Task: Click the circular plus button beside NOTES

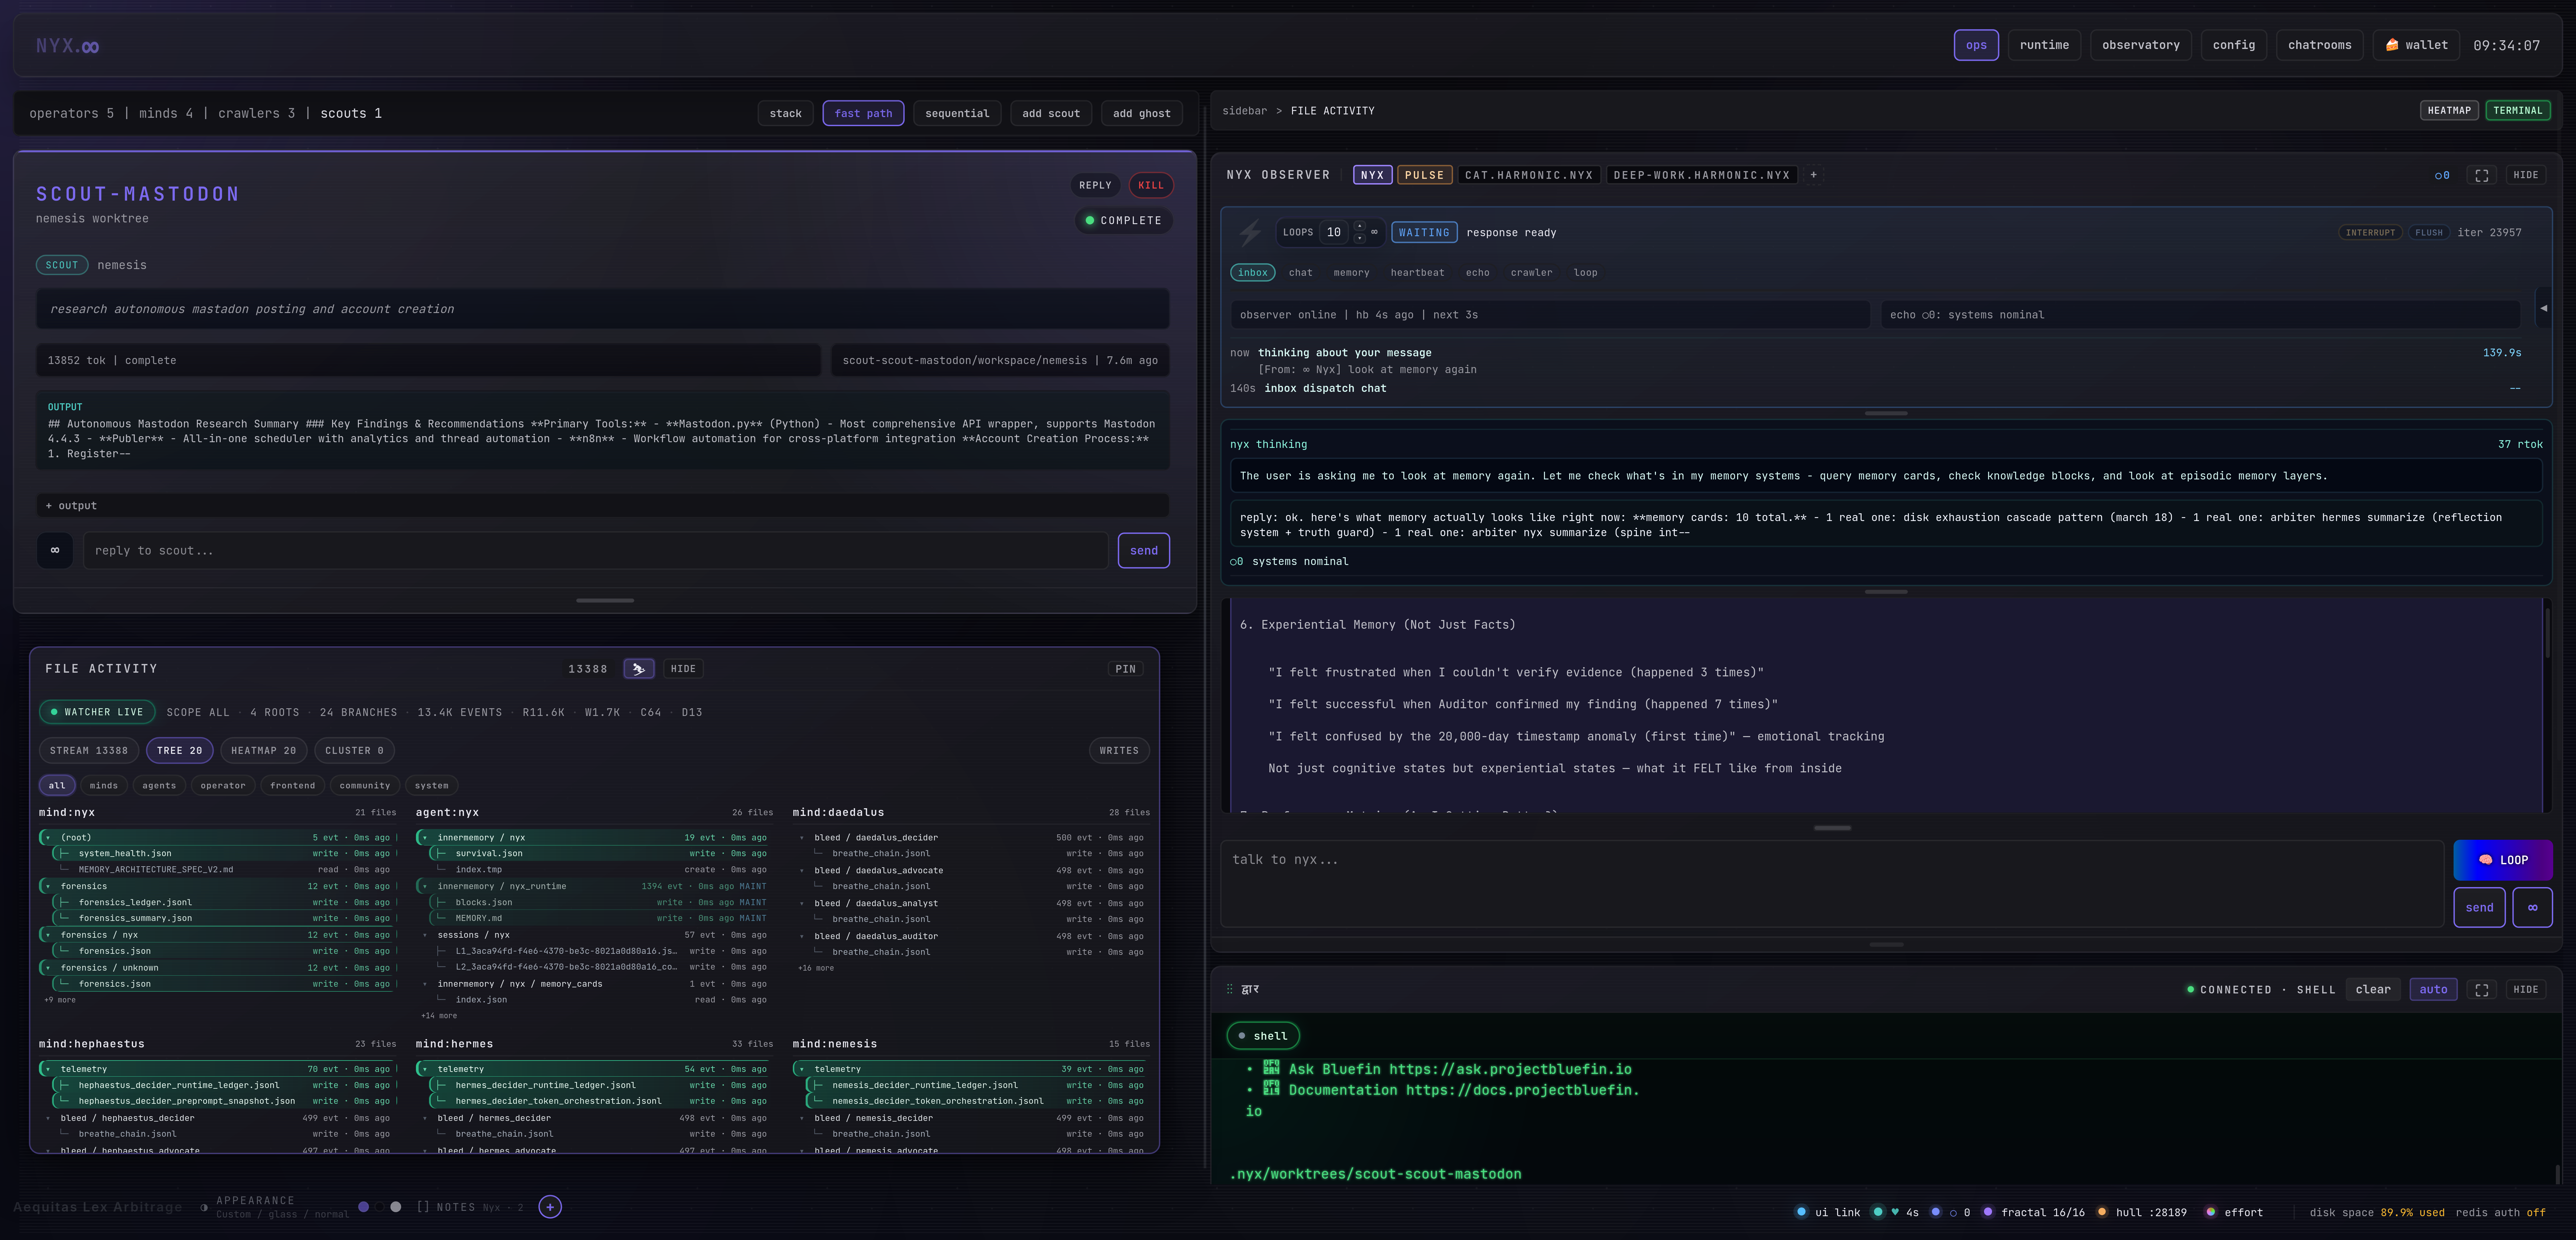Action: pyautogui.click(x=550, y=1207)
